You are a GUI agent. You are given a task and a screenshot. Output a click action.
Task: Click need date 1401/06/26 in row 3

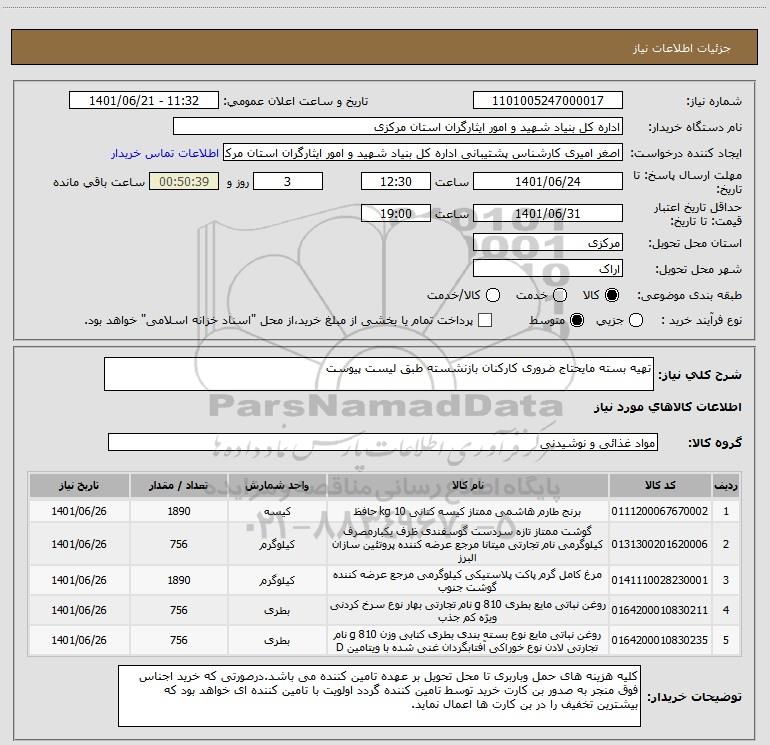pyautogui.click(x=79, y=580)
